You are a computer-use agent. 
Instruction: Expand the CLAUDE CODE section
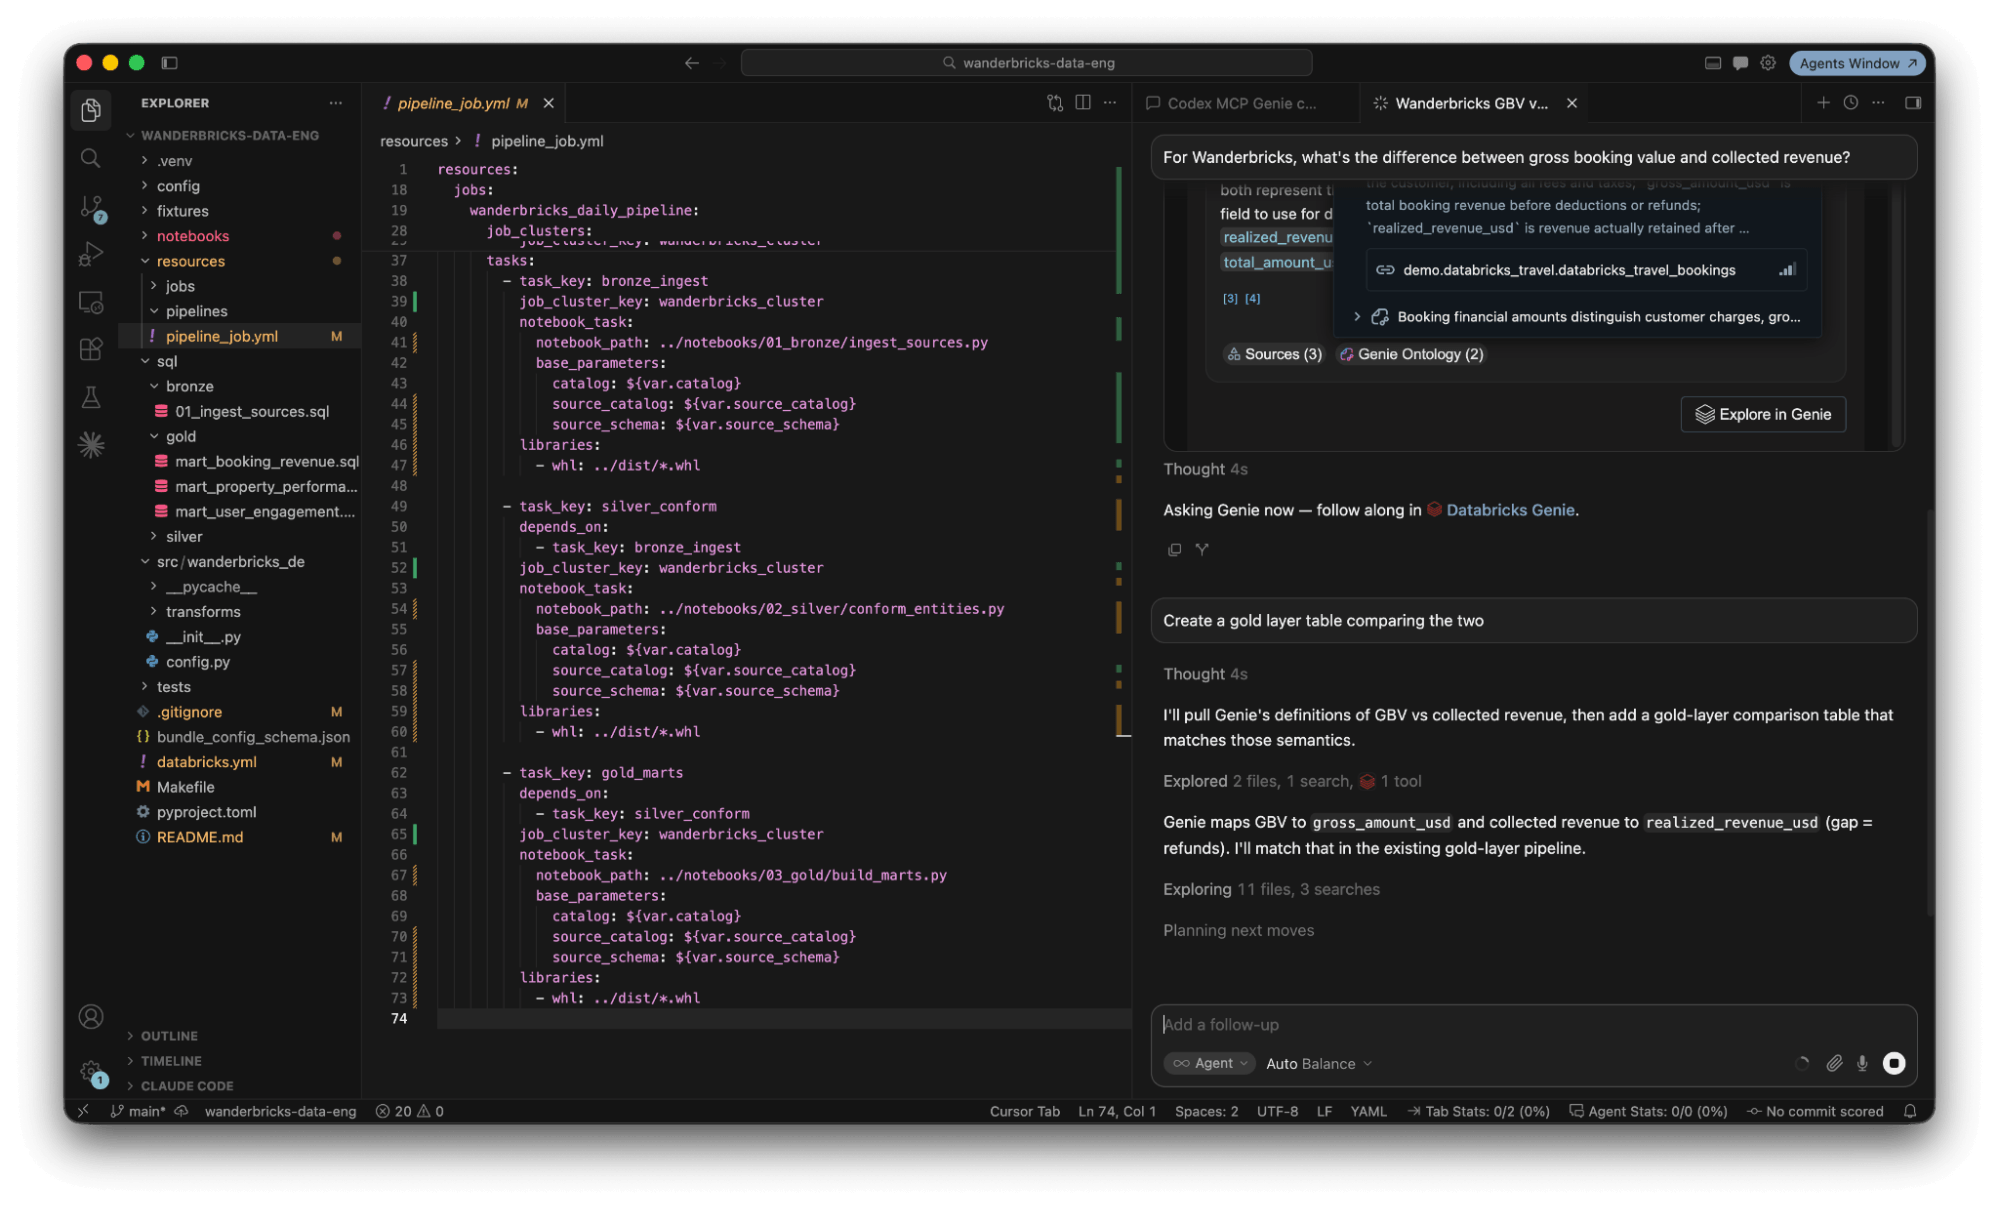pos(187,1086)
